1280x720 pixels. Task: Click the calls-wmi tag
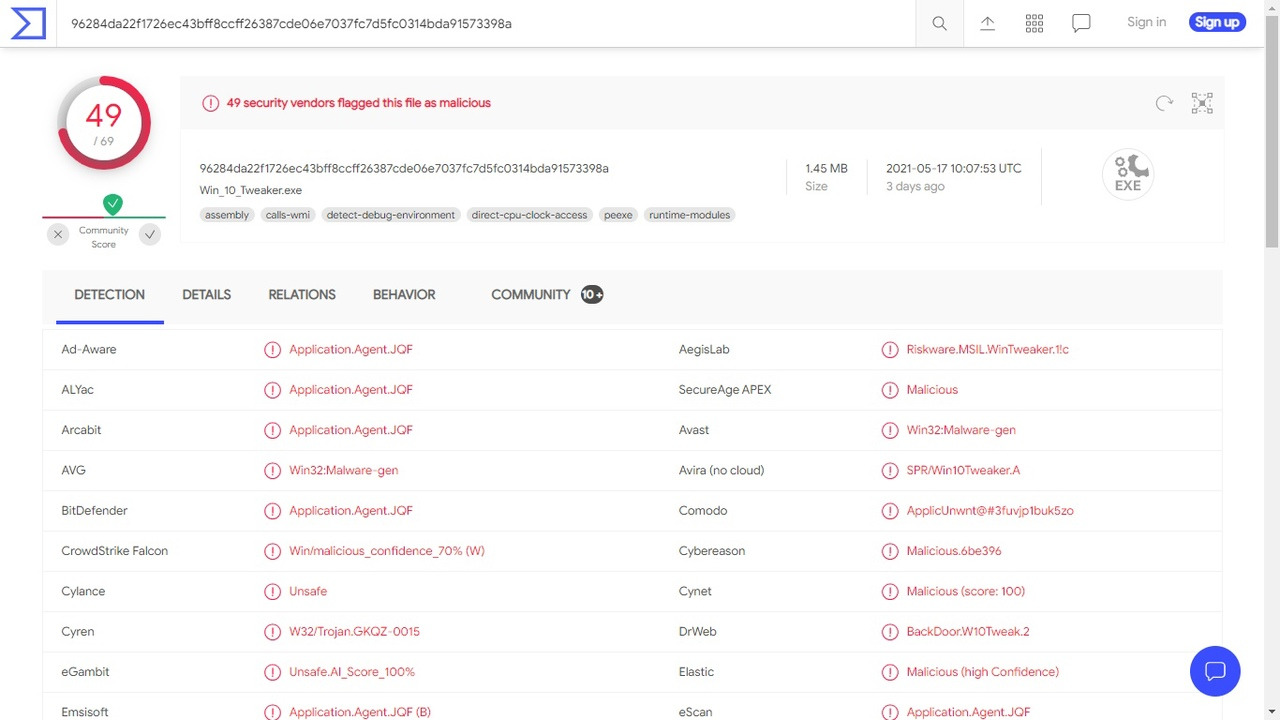[x=287, y=215]
